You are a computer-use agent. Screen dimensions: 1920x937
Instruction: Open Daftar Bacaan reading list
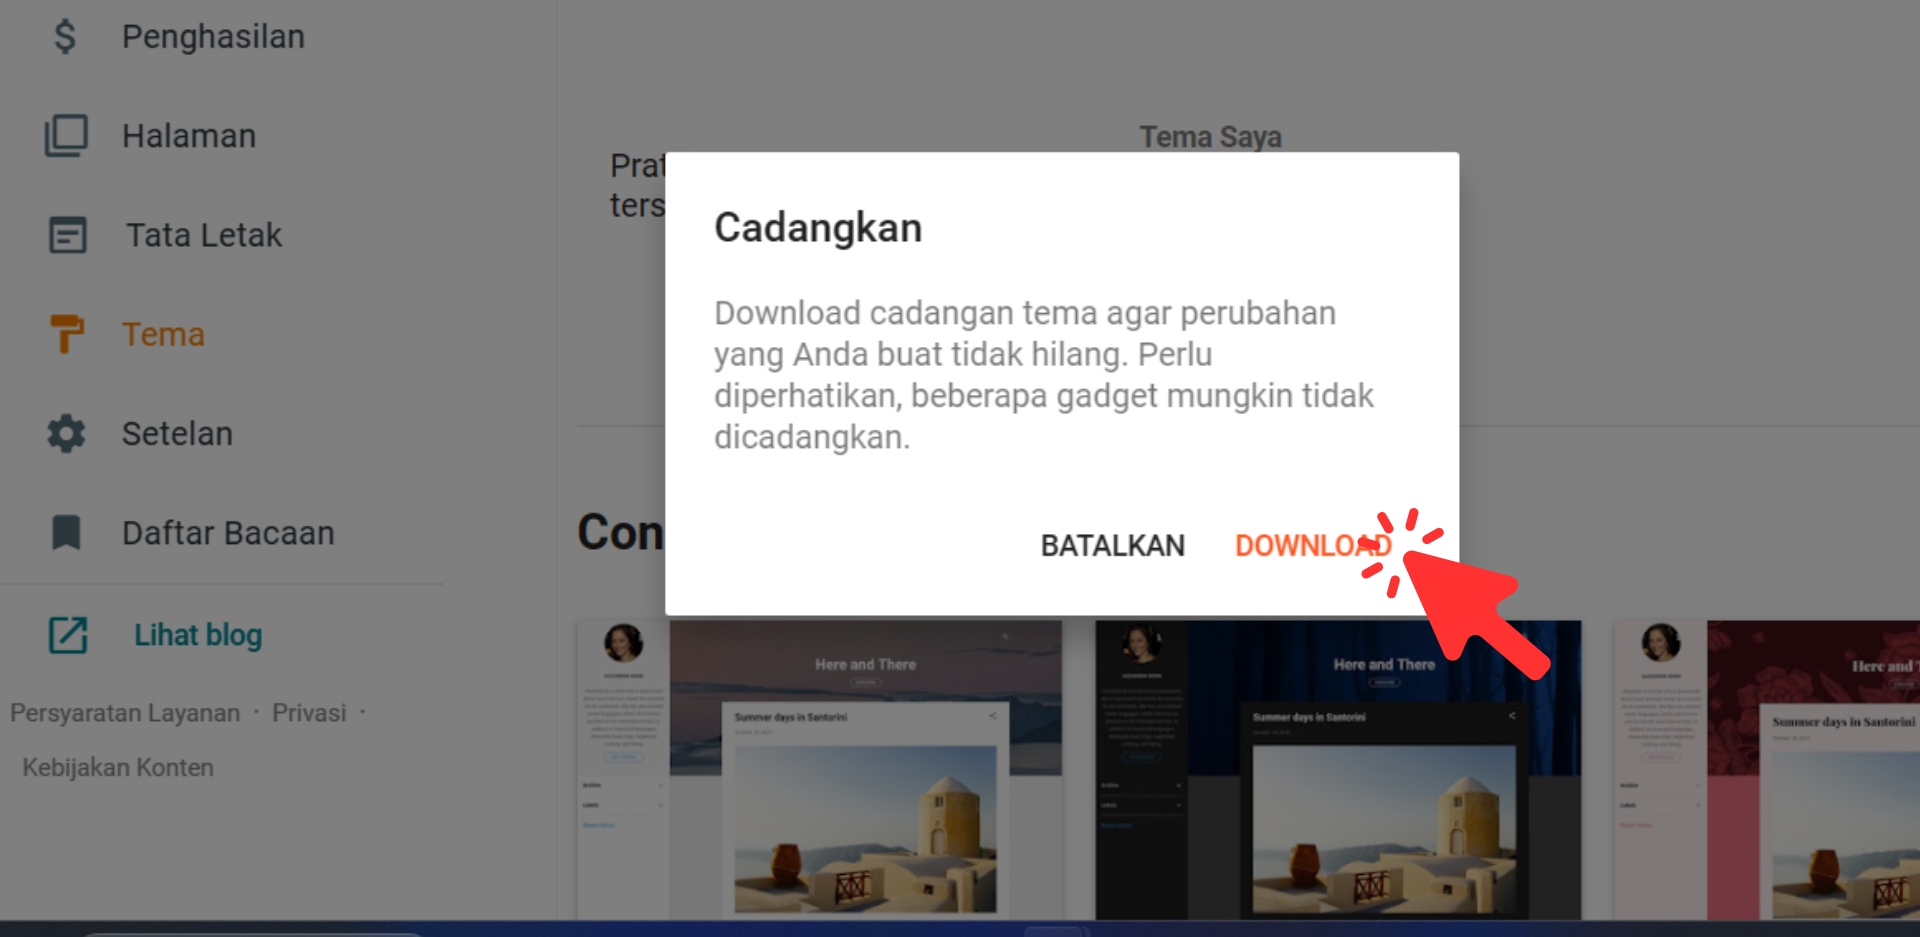[228, 533]
